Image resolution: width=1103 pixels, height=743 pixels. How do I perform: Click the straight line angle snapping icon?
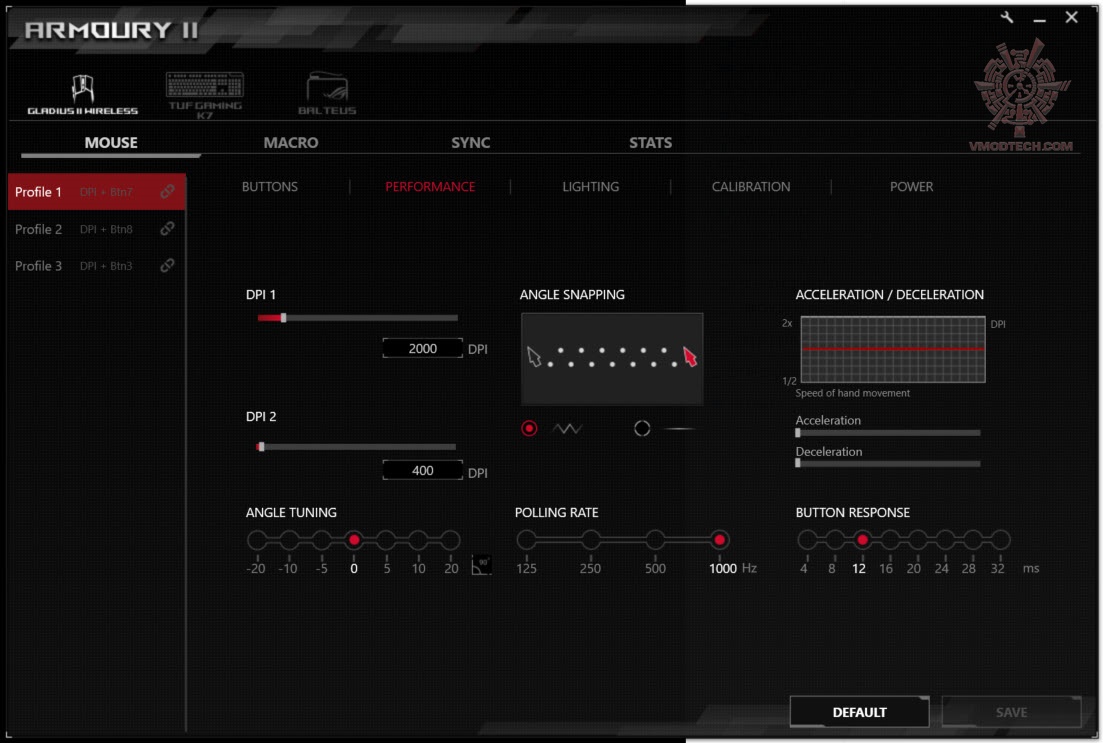[680, 428]
